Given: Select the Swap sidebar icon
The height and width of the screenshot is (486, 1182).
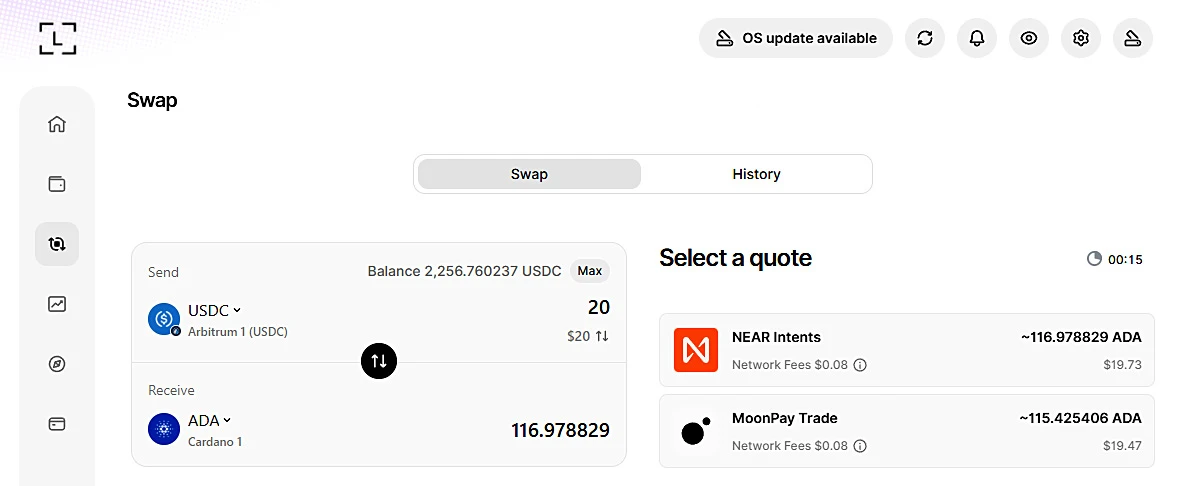Looking at the screenshot, I should click(x=57, y=243).
